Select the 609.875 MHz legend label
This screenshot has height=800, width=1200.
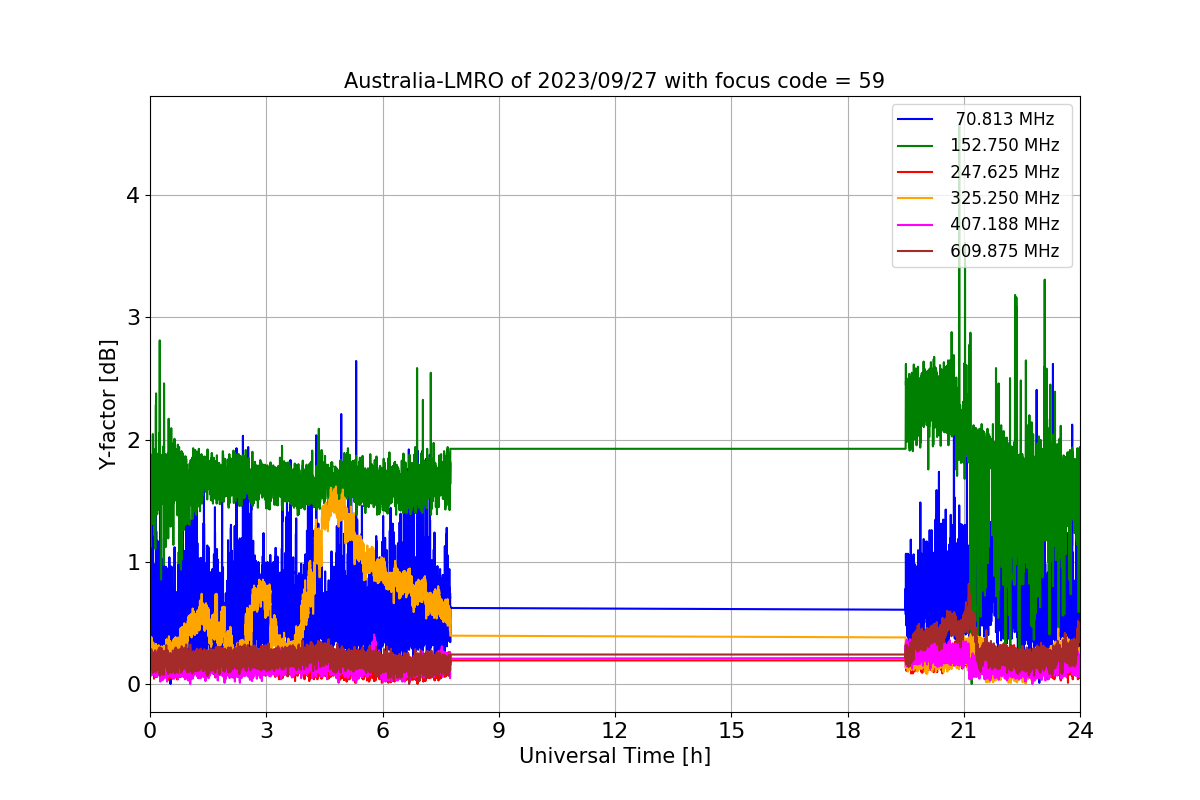pyautogui.click(x=1005, y=251)
